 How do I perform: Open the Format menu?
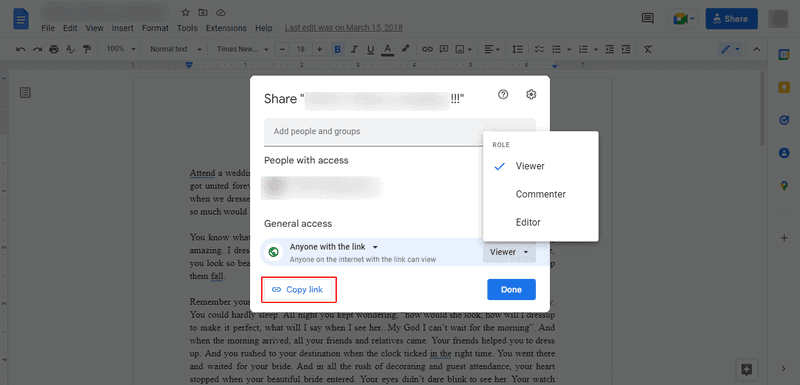click(x=155, y=28)
